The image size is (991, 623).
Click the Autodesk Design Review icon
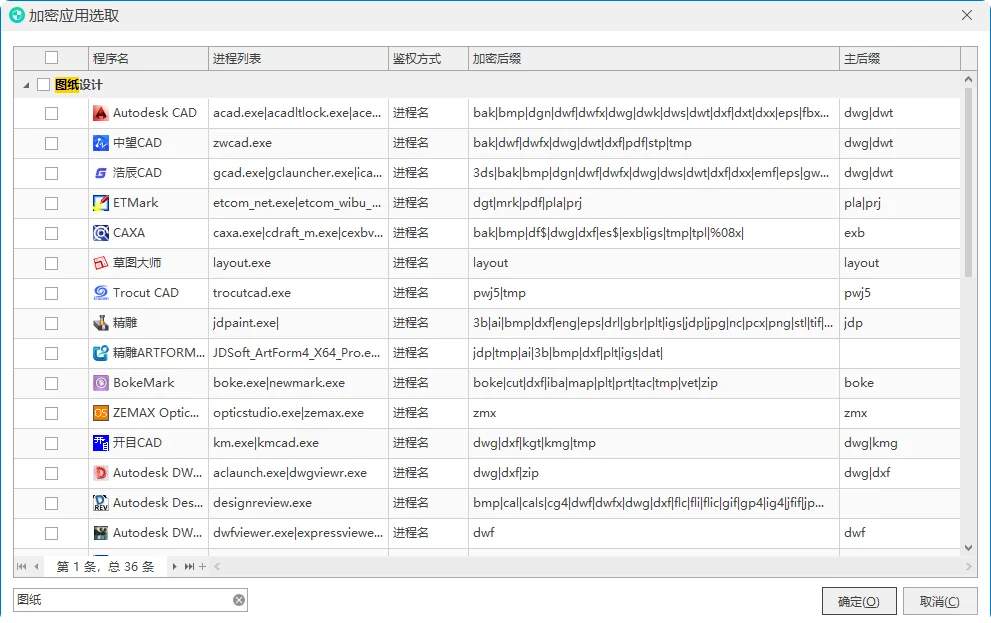100,504
